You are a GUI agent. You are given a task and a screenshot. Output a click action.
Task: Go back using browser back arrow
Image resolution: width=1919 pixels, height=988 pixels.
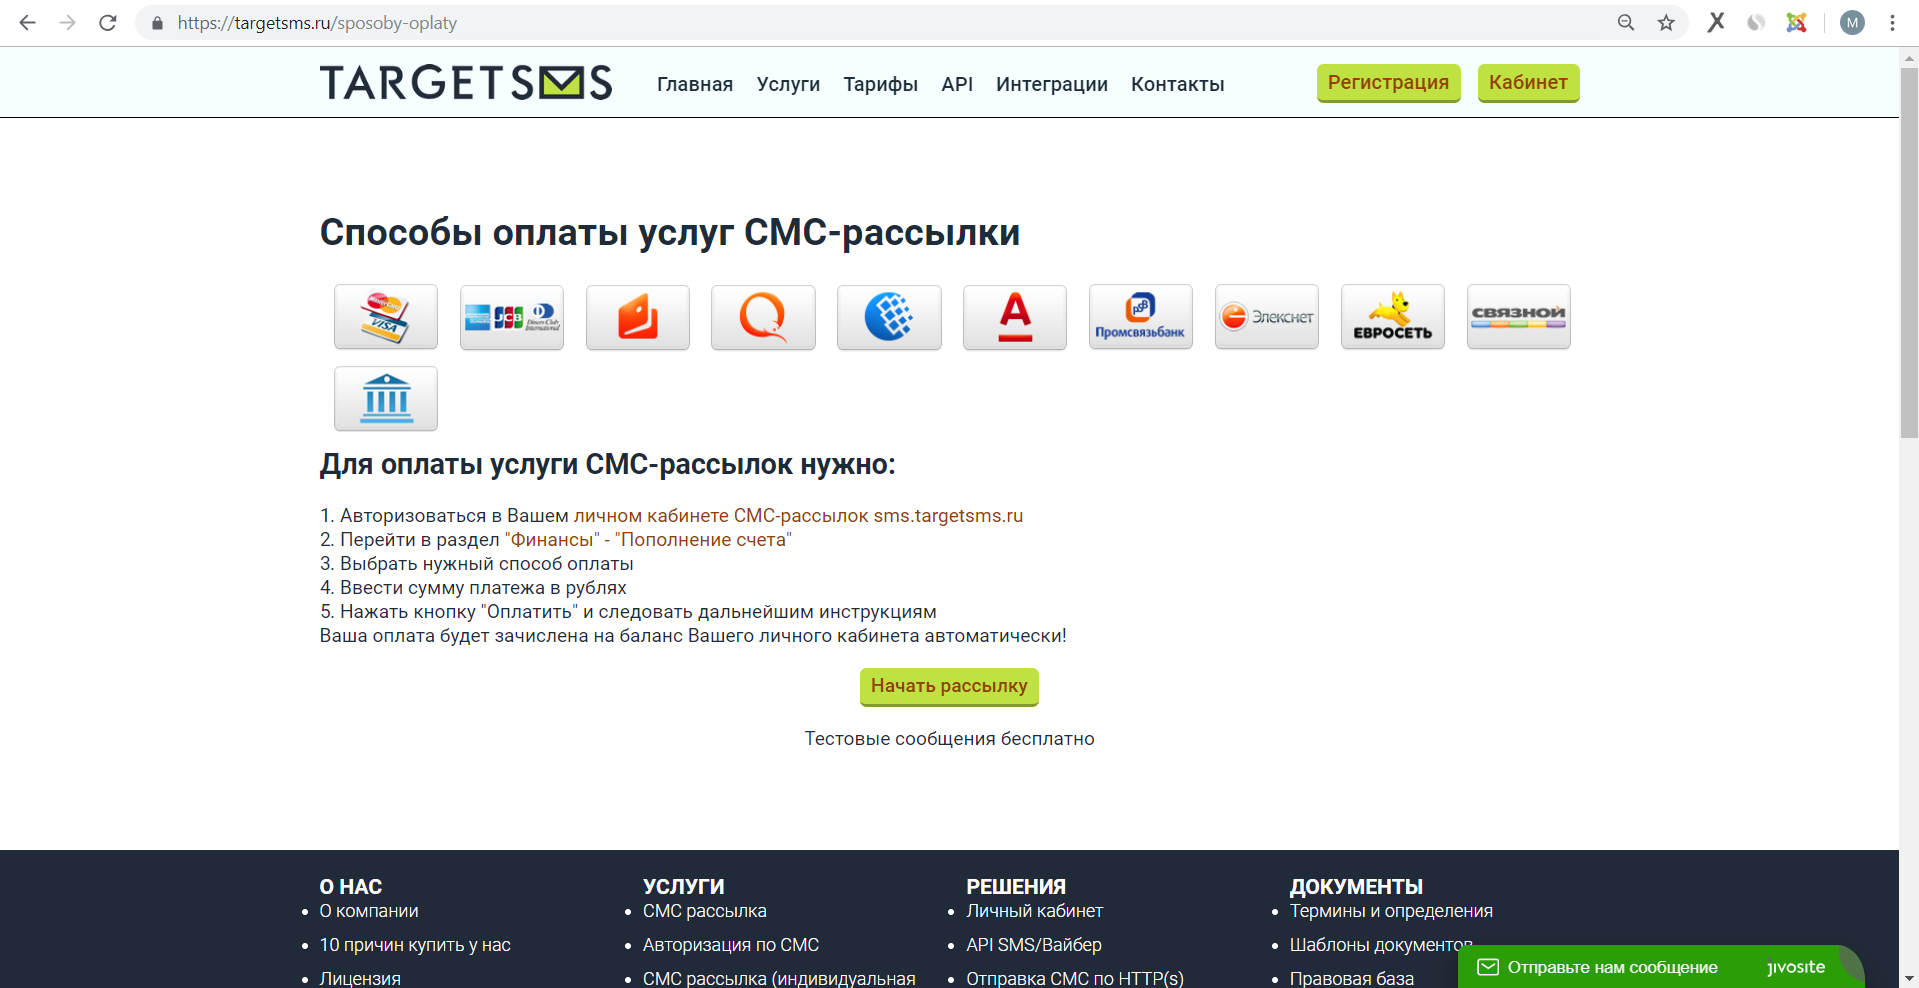(x=28, y=23)
